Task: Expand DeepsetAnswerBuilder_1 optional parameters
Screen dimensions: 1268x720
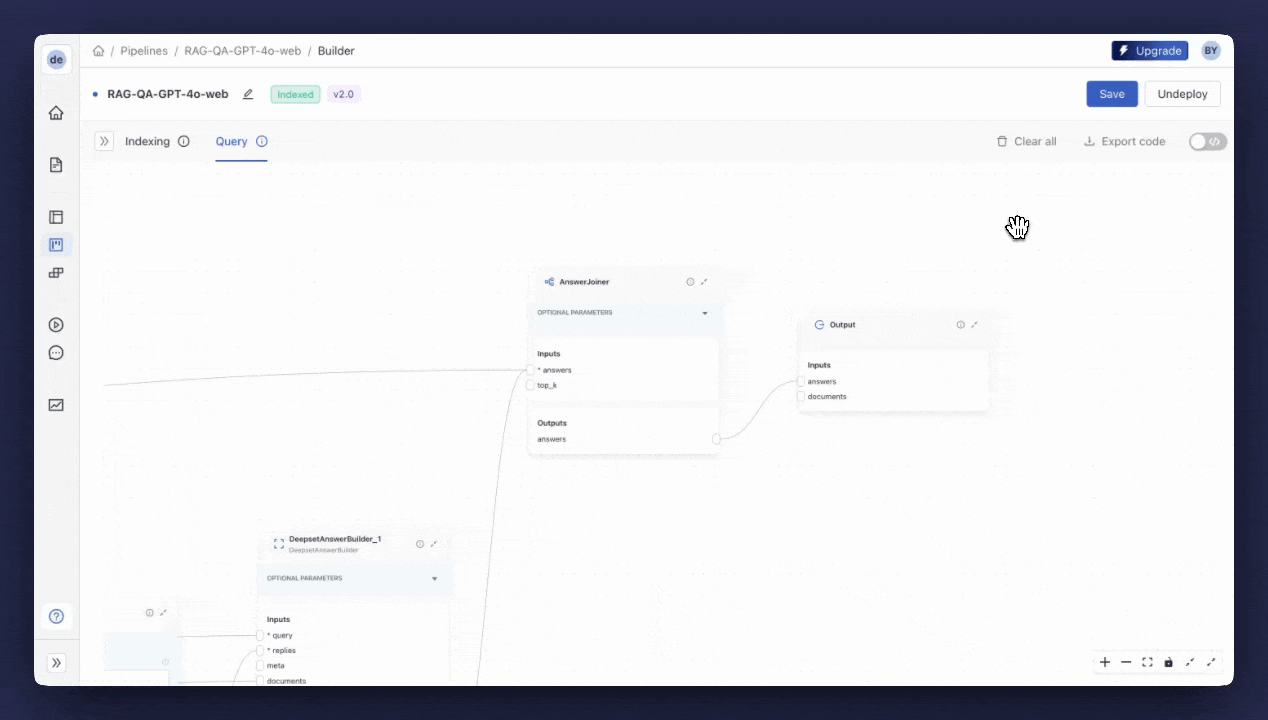Action: (x=434, y=579)
